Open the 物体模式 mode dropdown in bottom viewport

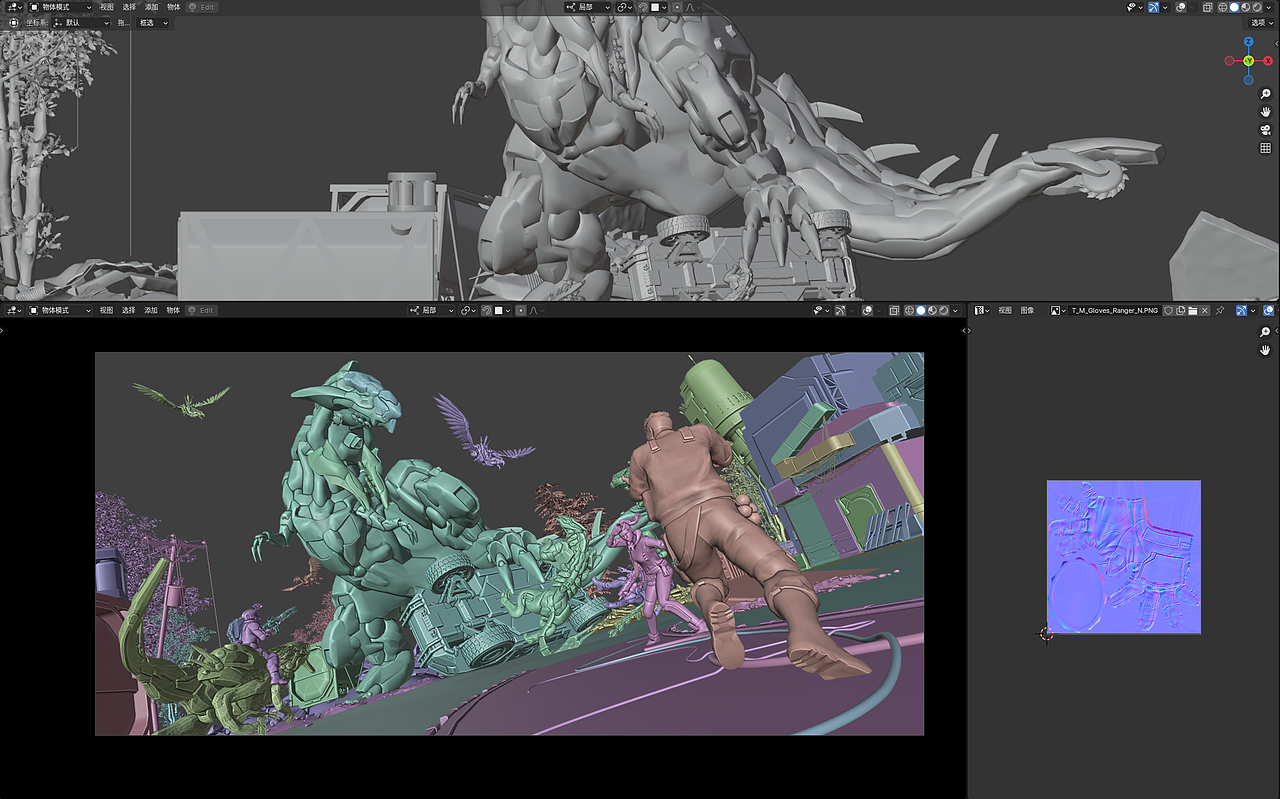[x=60, y=310]
